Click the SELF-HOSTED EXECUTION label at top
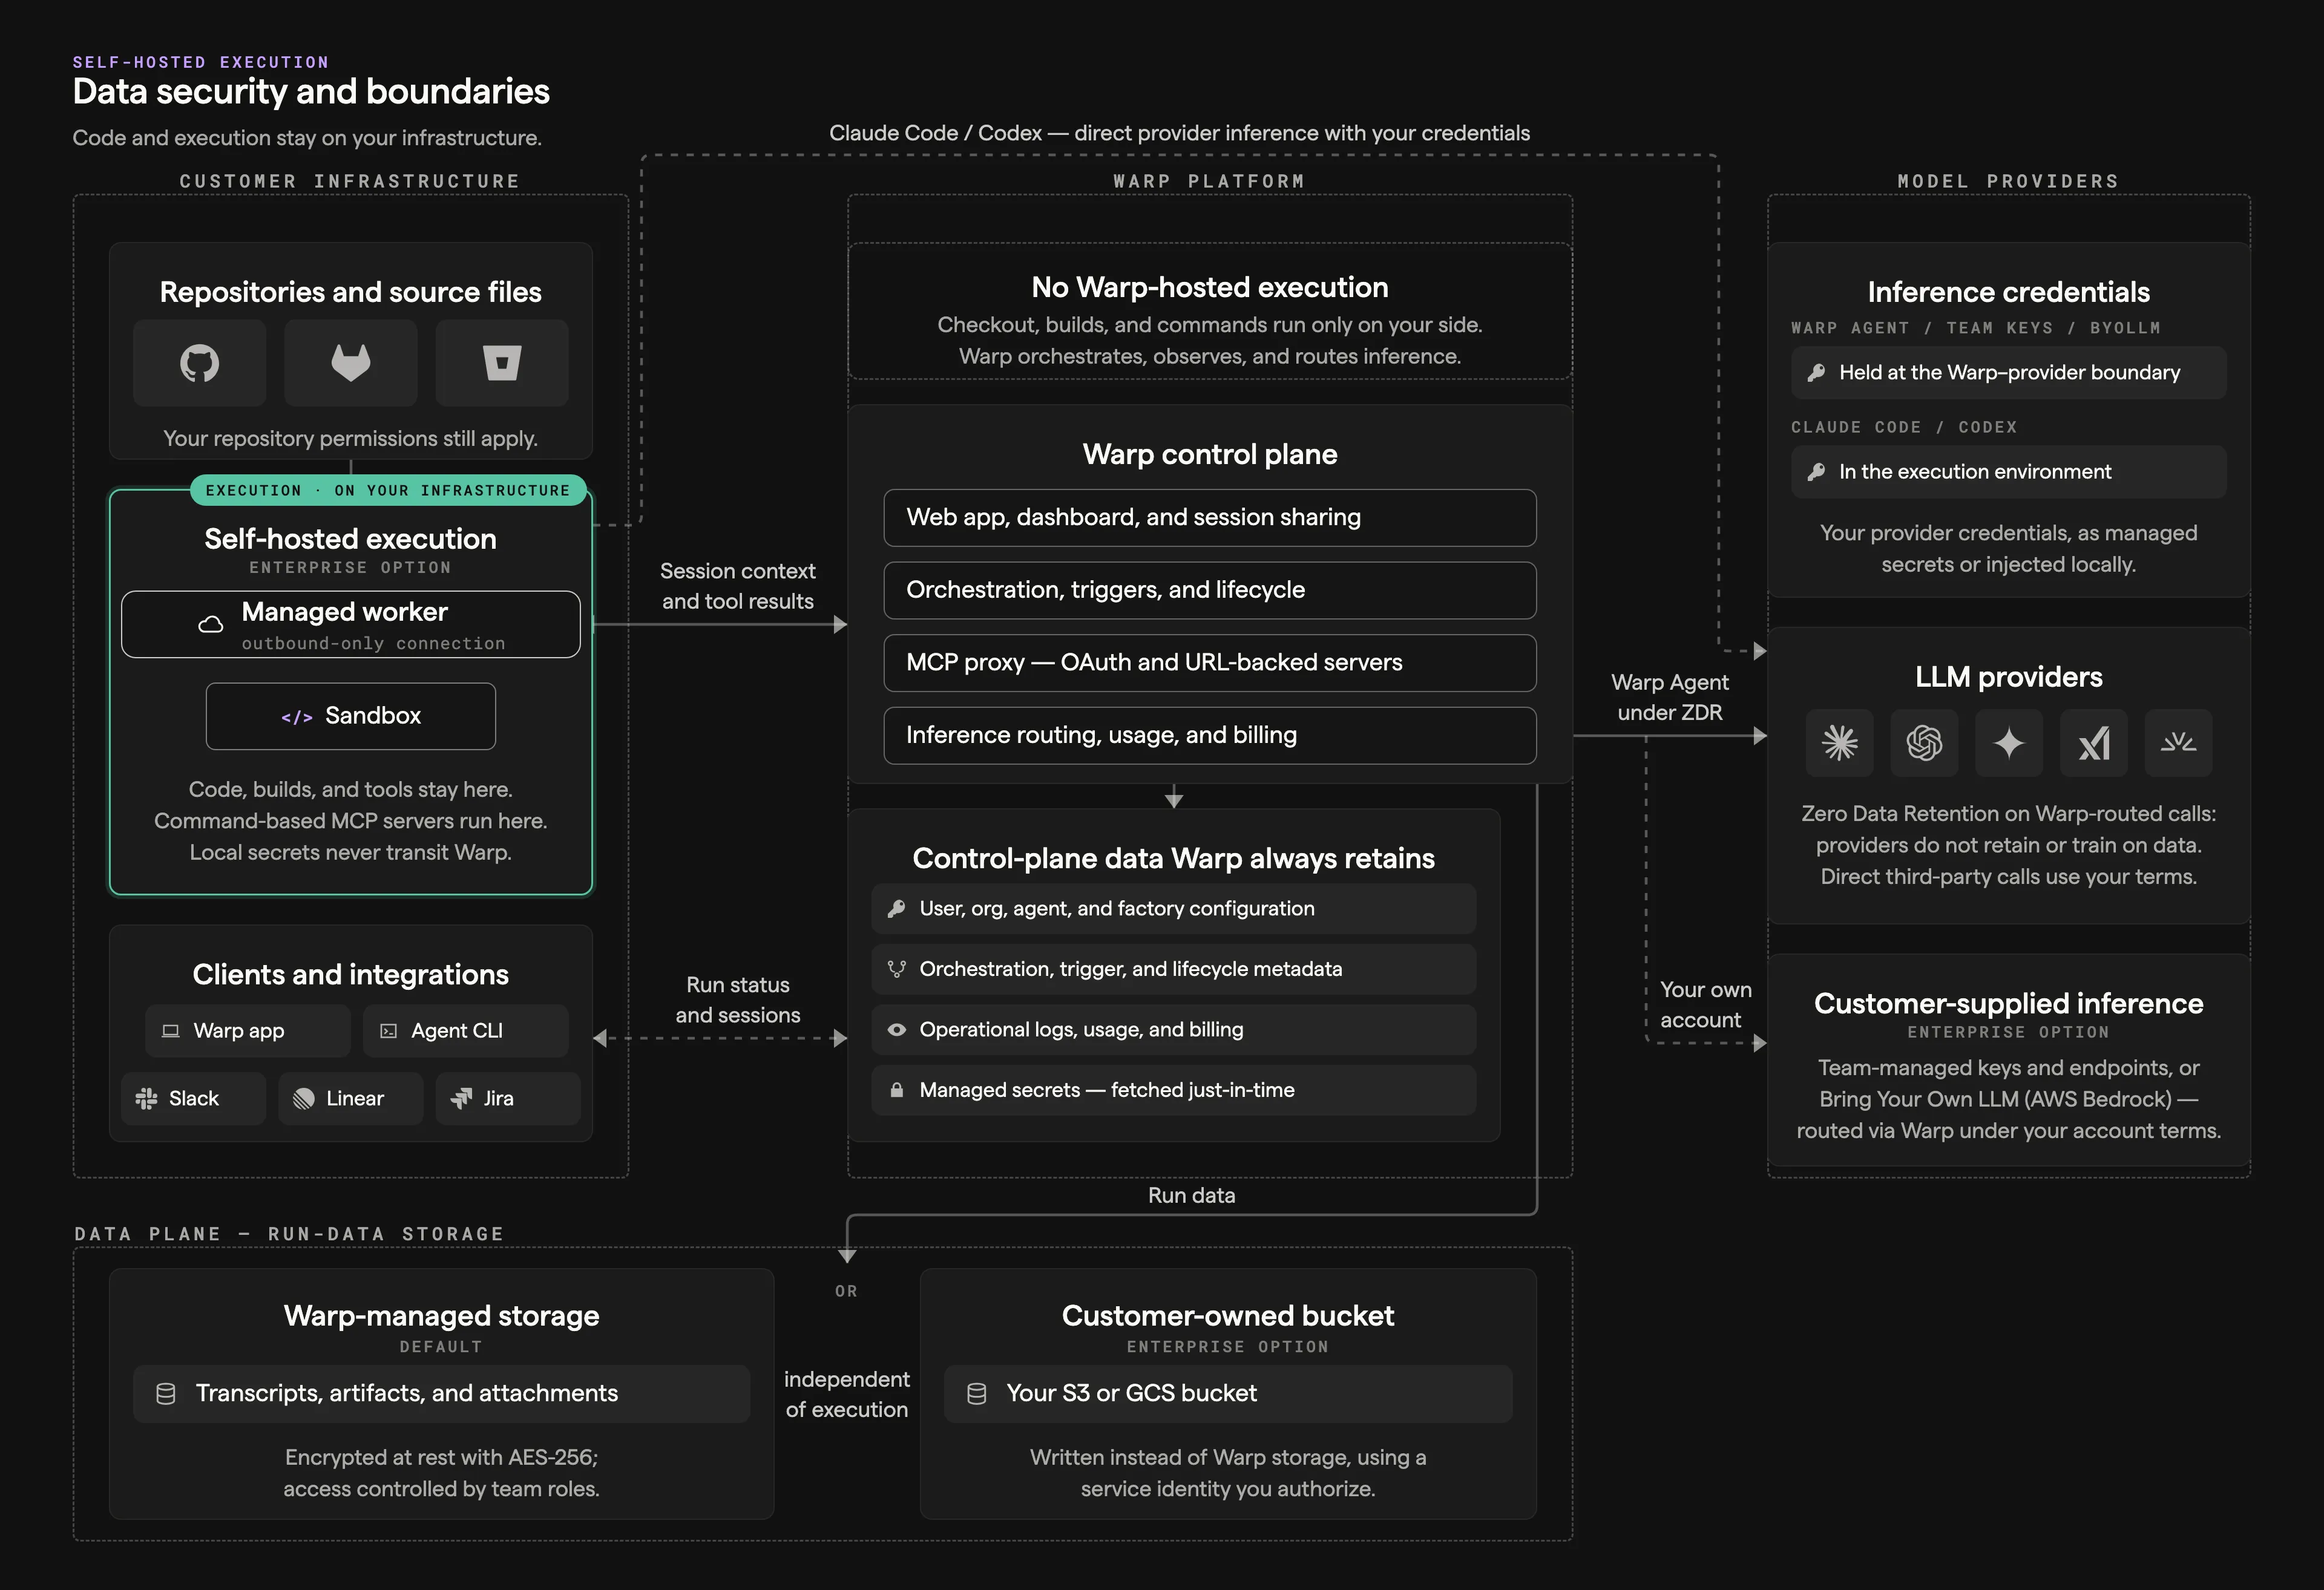The width and height of the screenshot is (2324, 1590). 200,62
